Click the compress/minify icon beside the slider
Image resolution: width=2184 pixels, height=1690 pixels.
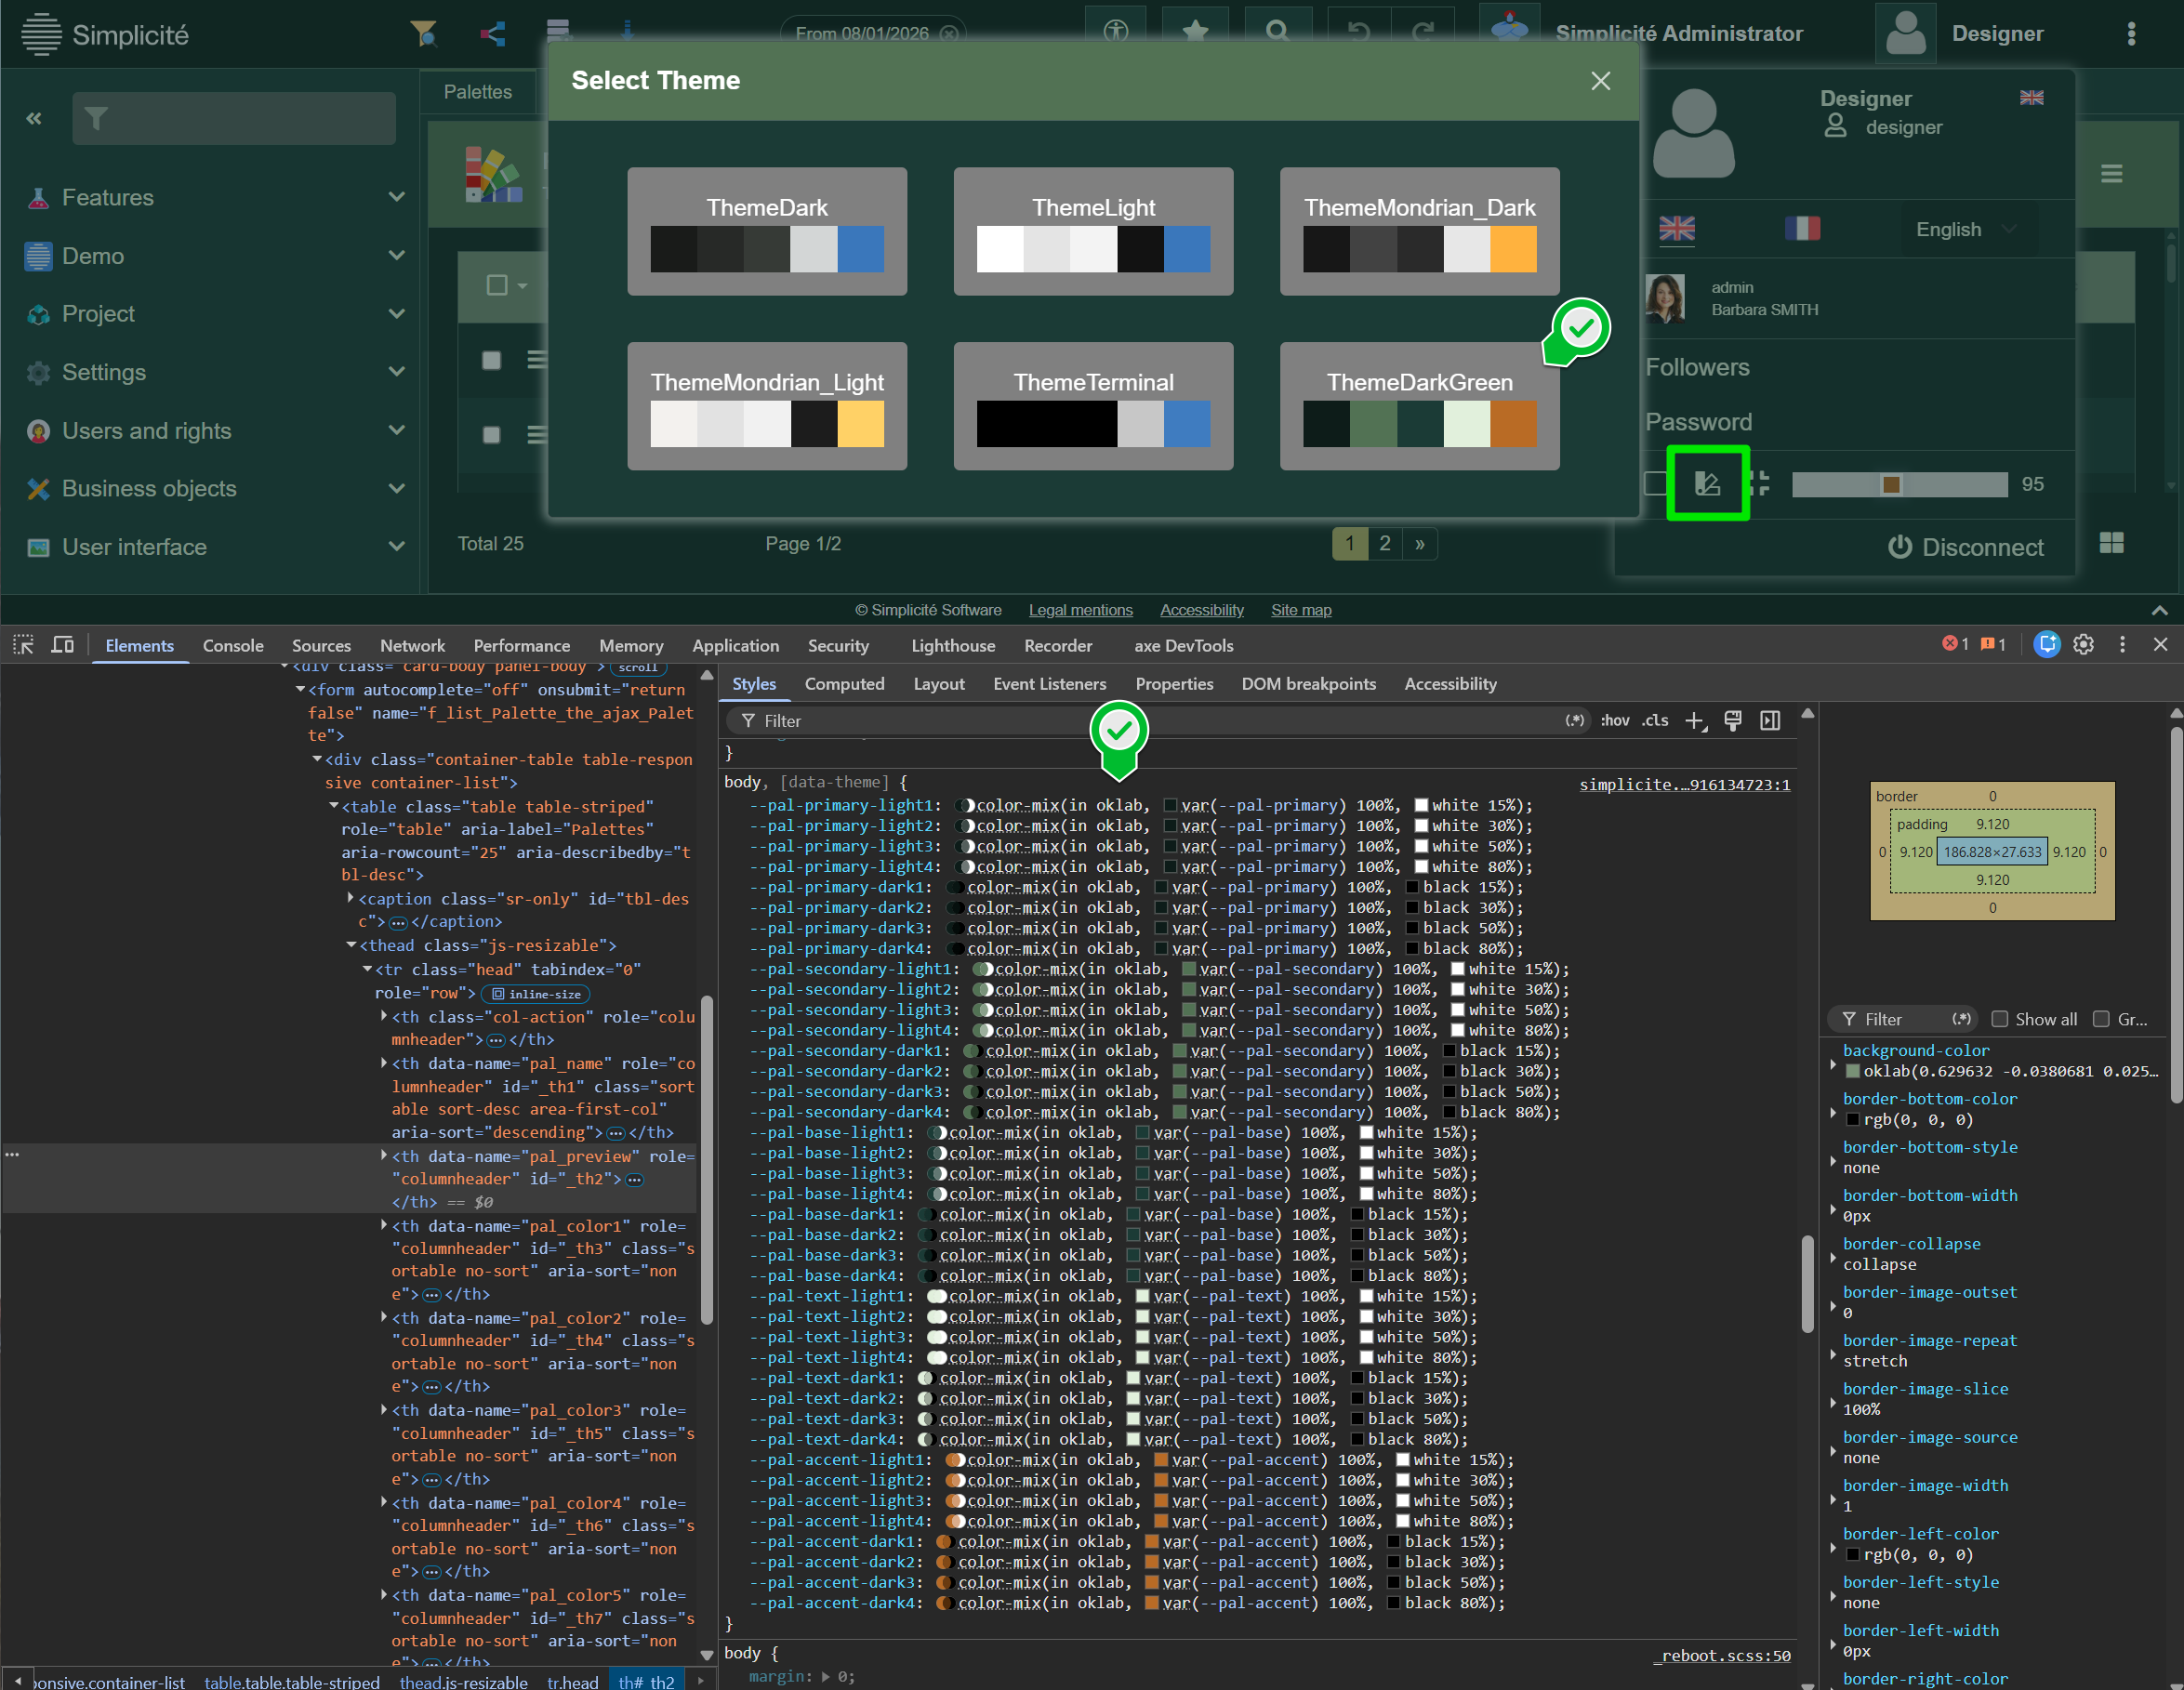1762,484
